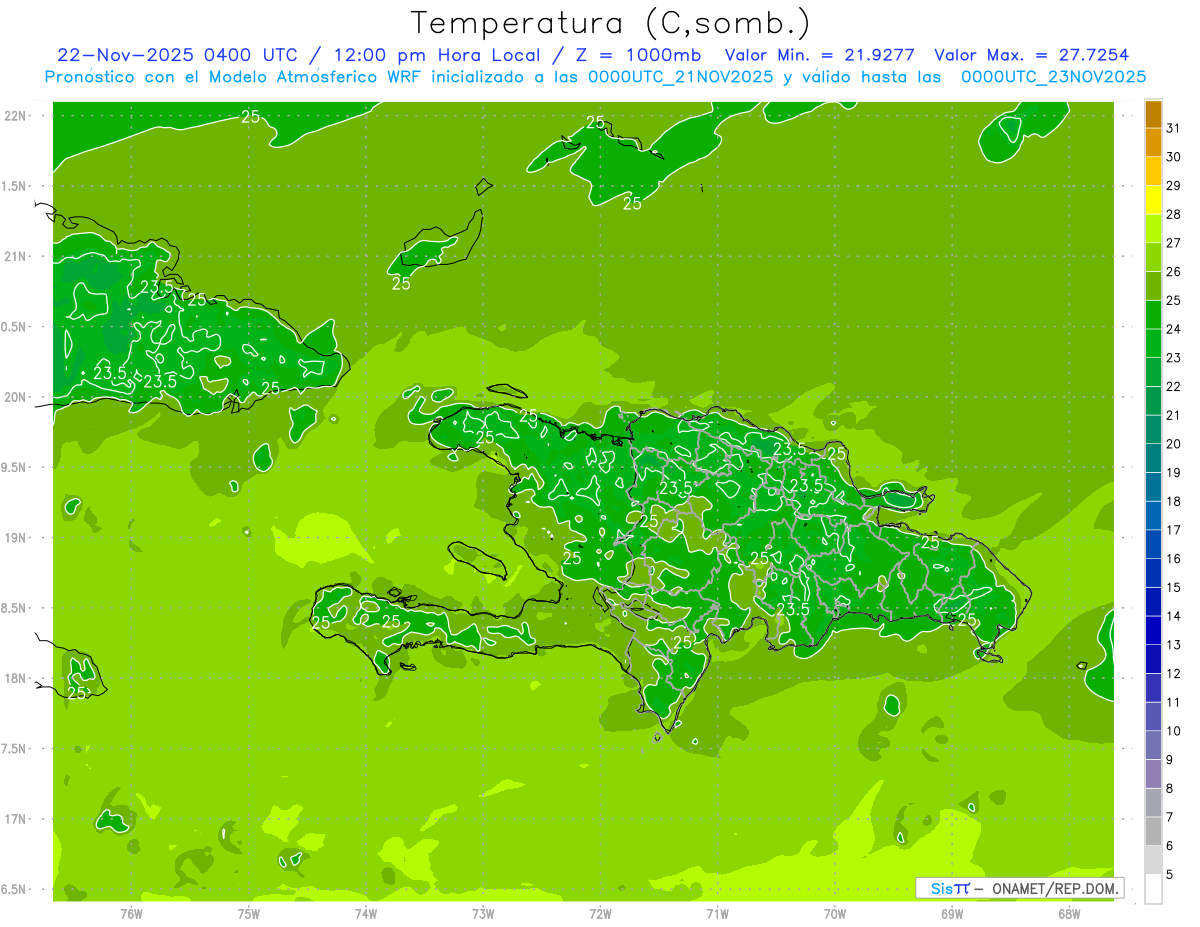Click the '0000UTC_21NOV2025' initialization time text
This screenshot has height=927, width=1200.
click(681, 76)
